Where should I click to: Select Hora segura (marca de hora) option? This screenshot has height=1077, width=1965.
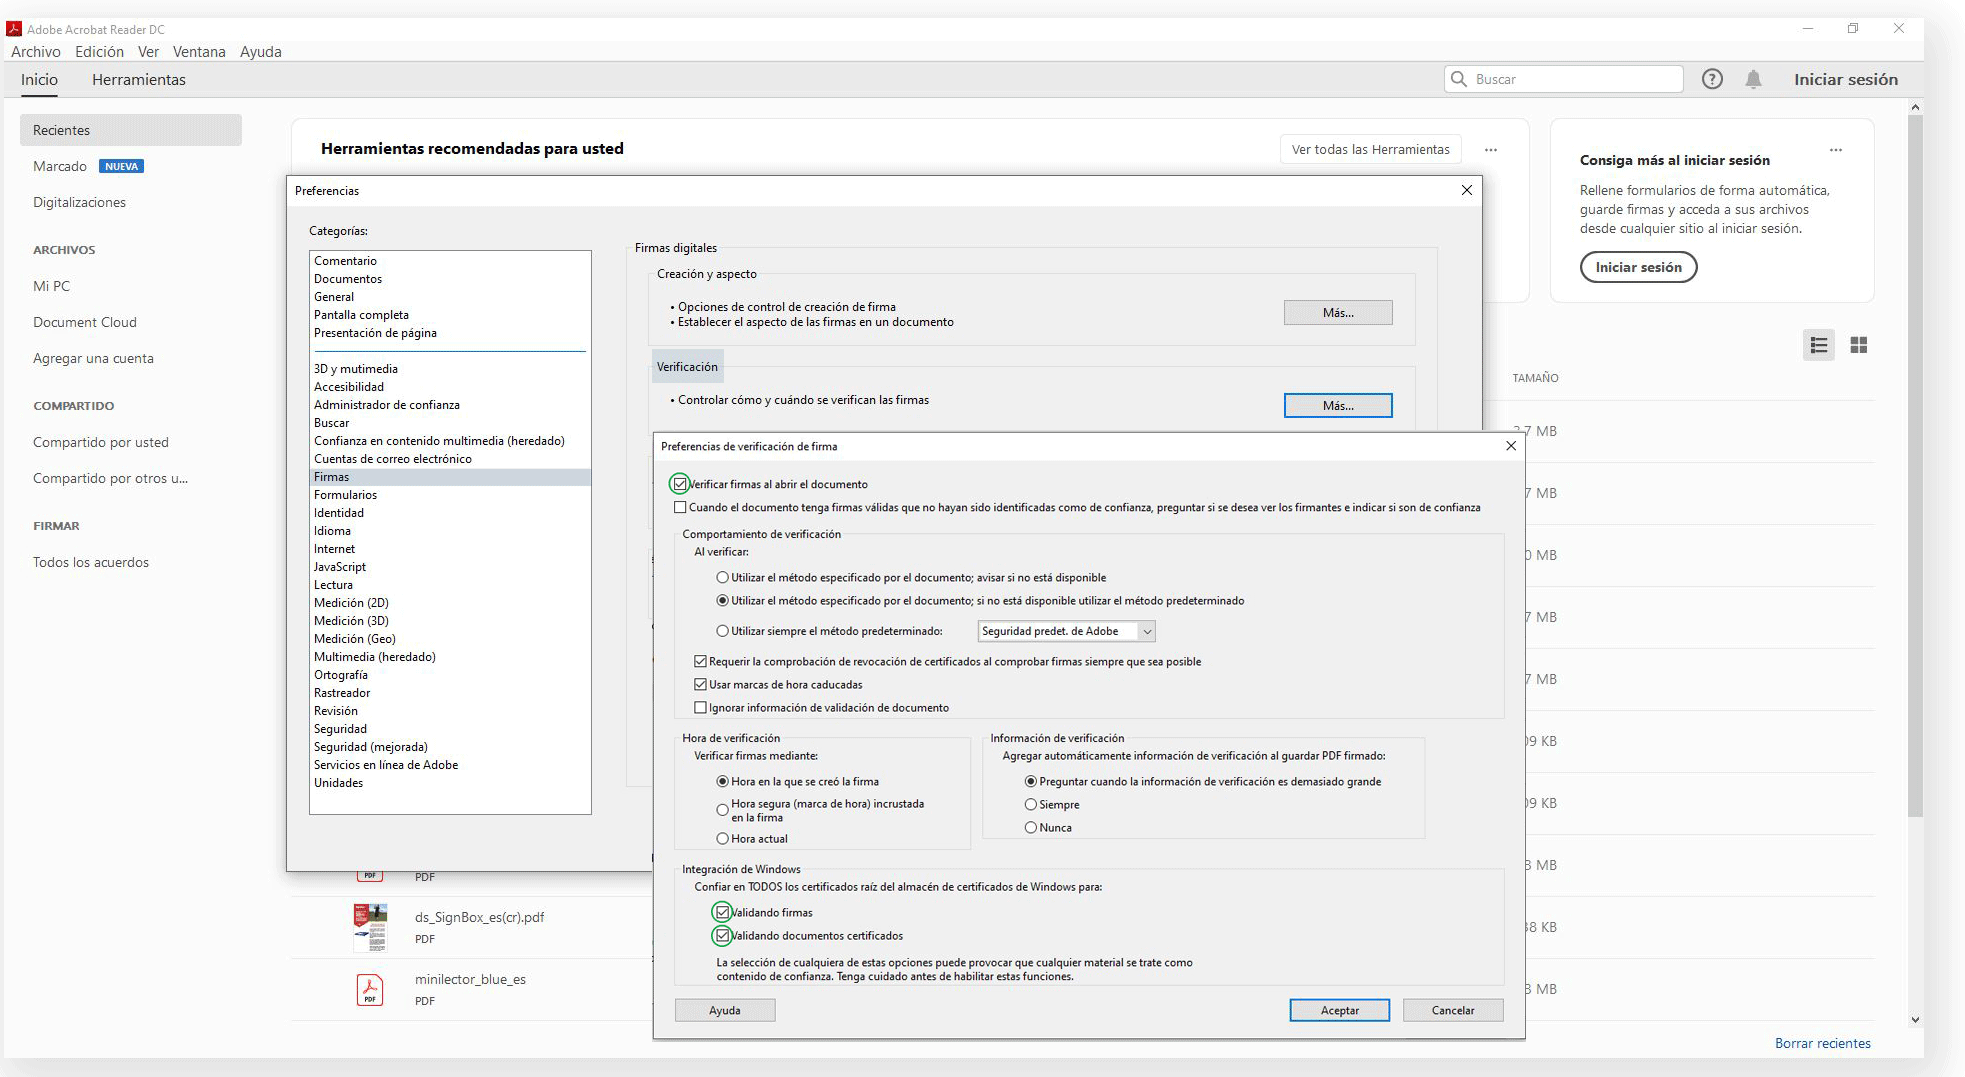tap(722, 810)
